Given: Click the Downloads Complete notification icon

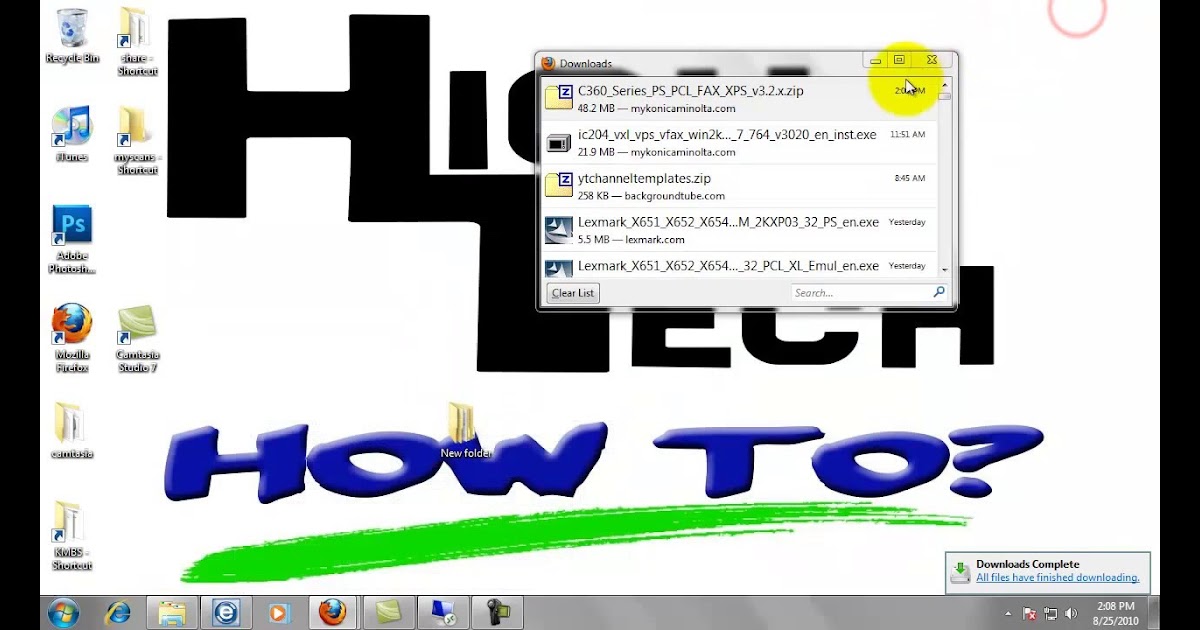Looking at the screenshot, I should [960, 571].
